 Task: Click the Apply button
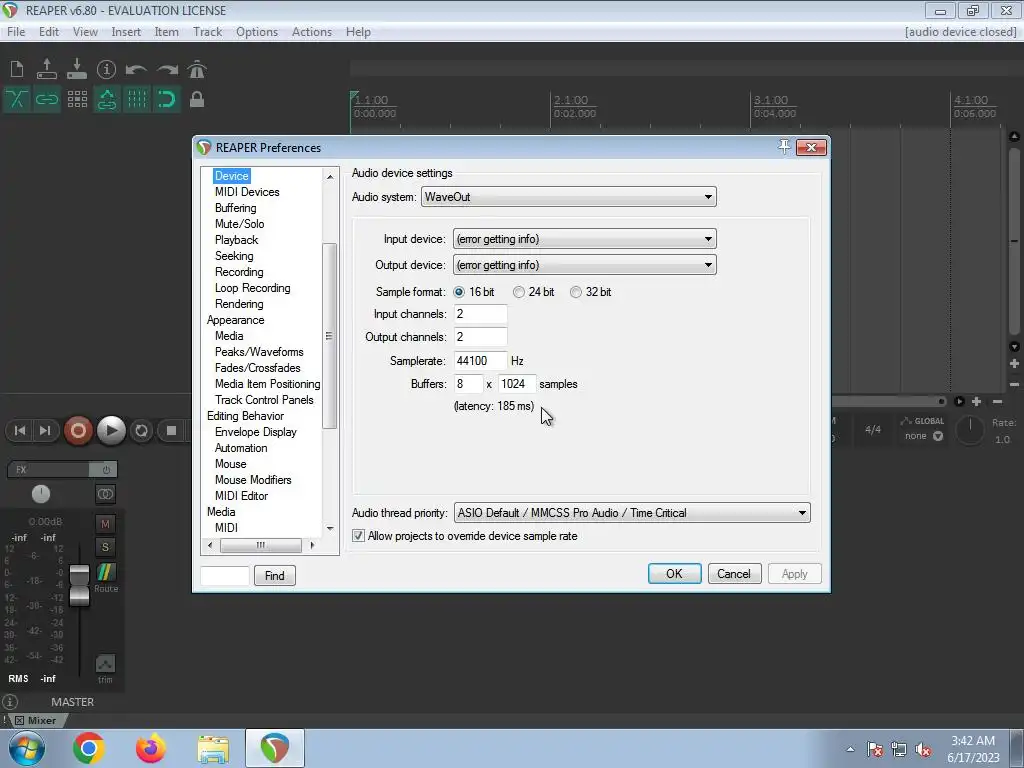point(794,573)
